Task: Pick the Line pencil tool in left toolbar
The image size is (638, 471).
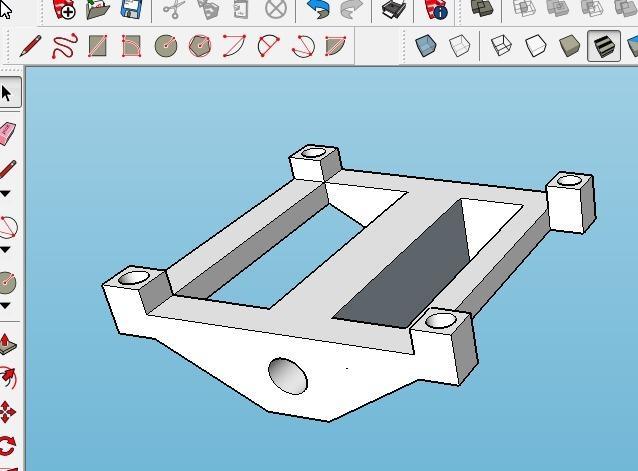Action: point(7,169)
